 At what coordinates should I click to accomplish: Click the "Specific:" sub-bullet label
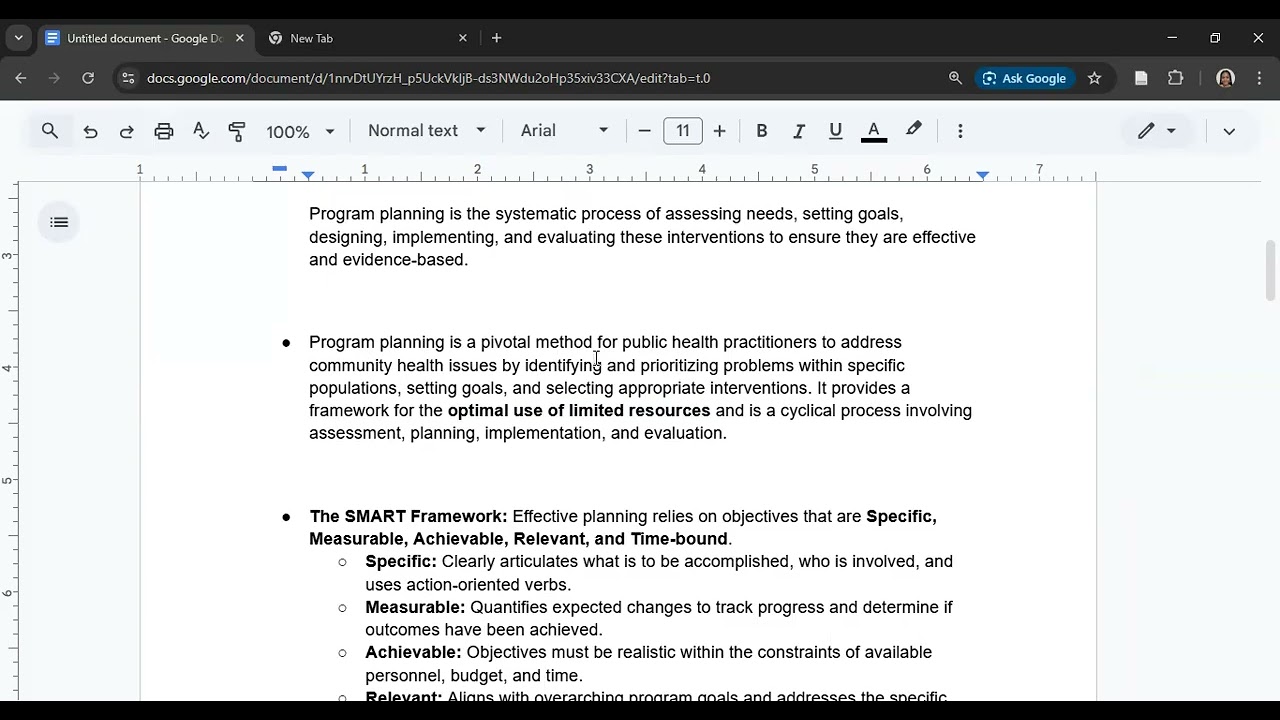(401, 562)
